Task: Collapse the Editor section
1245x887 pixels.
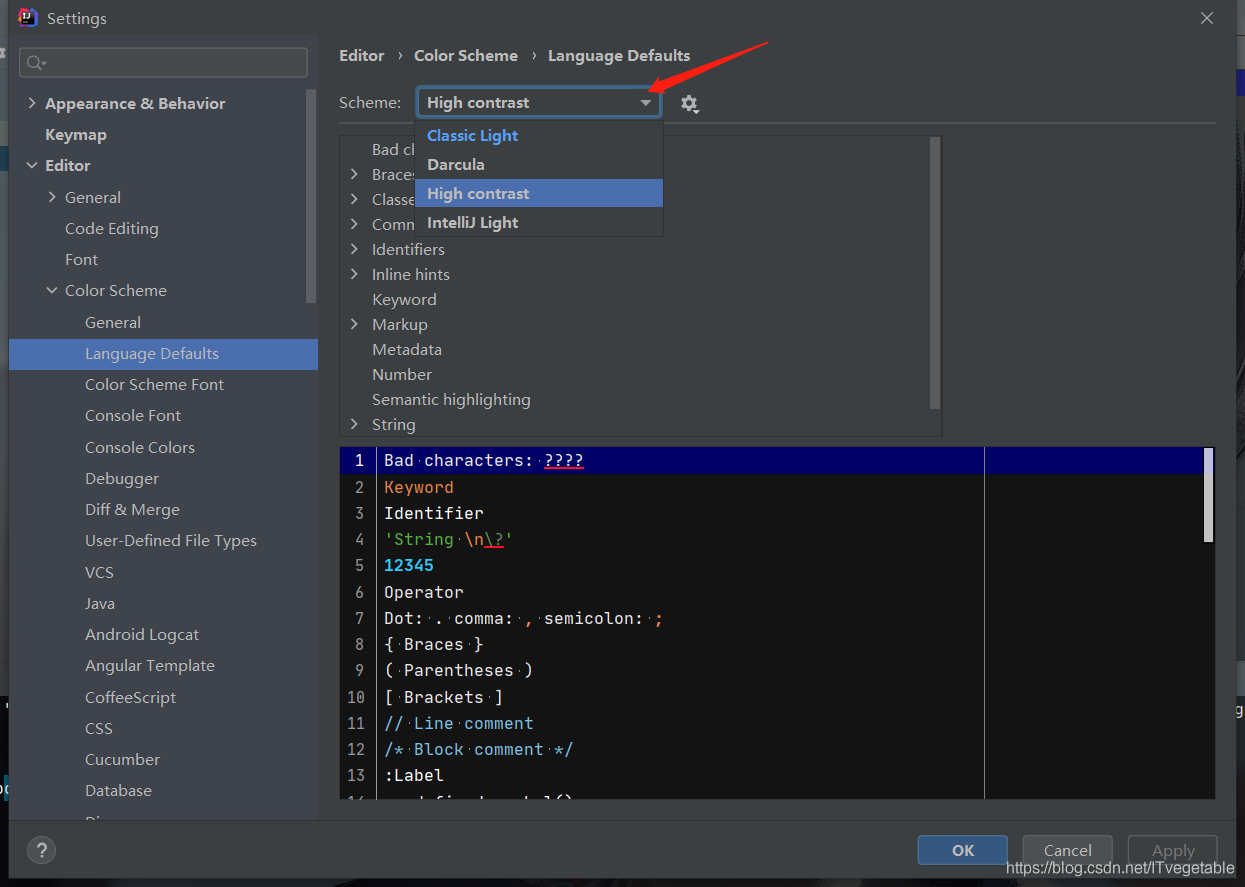Action: click(x=32, y=165)
